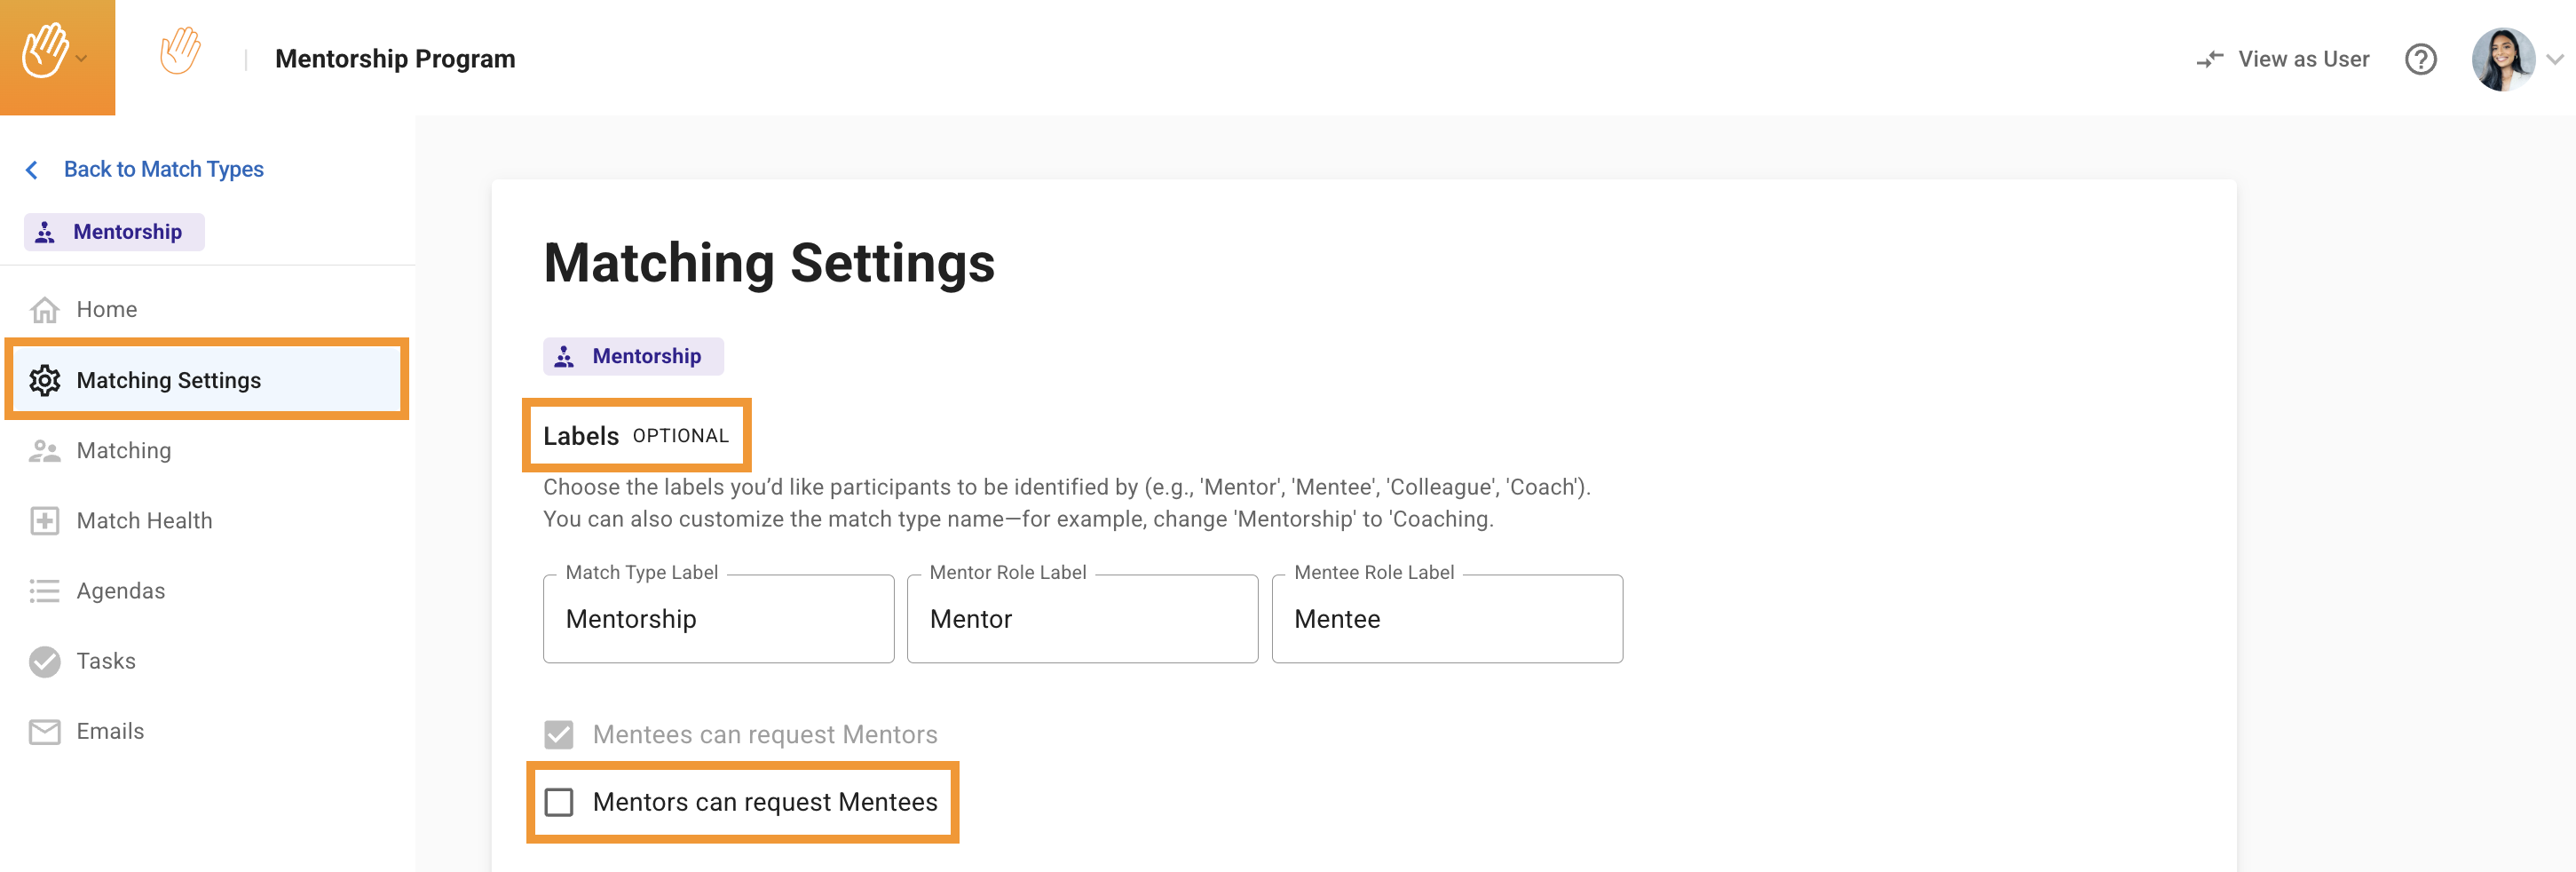Go to Agendas in sidebar
Screen dimensions: 2576x872
click(x=121, y=591)
